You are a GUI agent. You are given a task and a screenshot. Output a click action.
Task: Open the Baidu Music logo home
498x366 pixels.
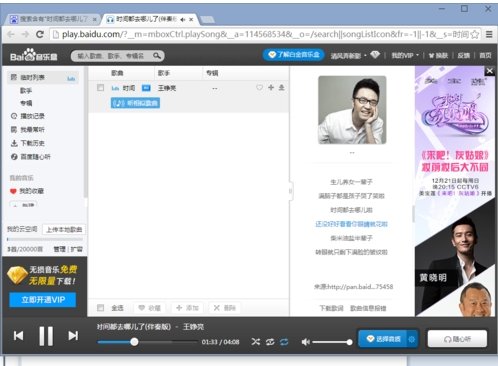33,55
